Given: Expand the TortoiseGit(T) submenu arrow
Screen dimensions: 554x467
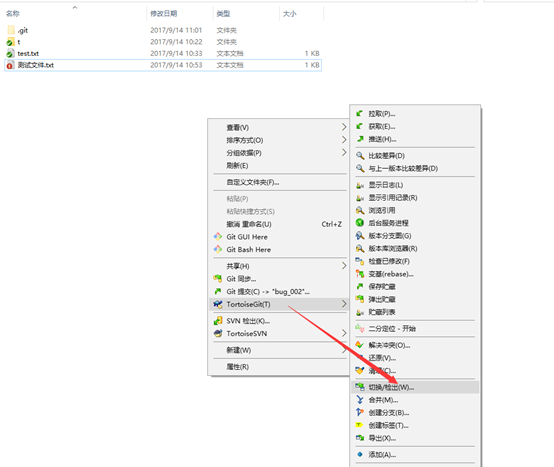Looking at the screenshot, I should [344, 304].
